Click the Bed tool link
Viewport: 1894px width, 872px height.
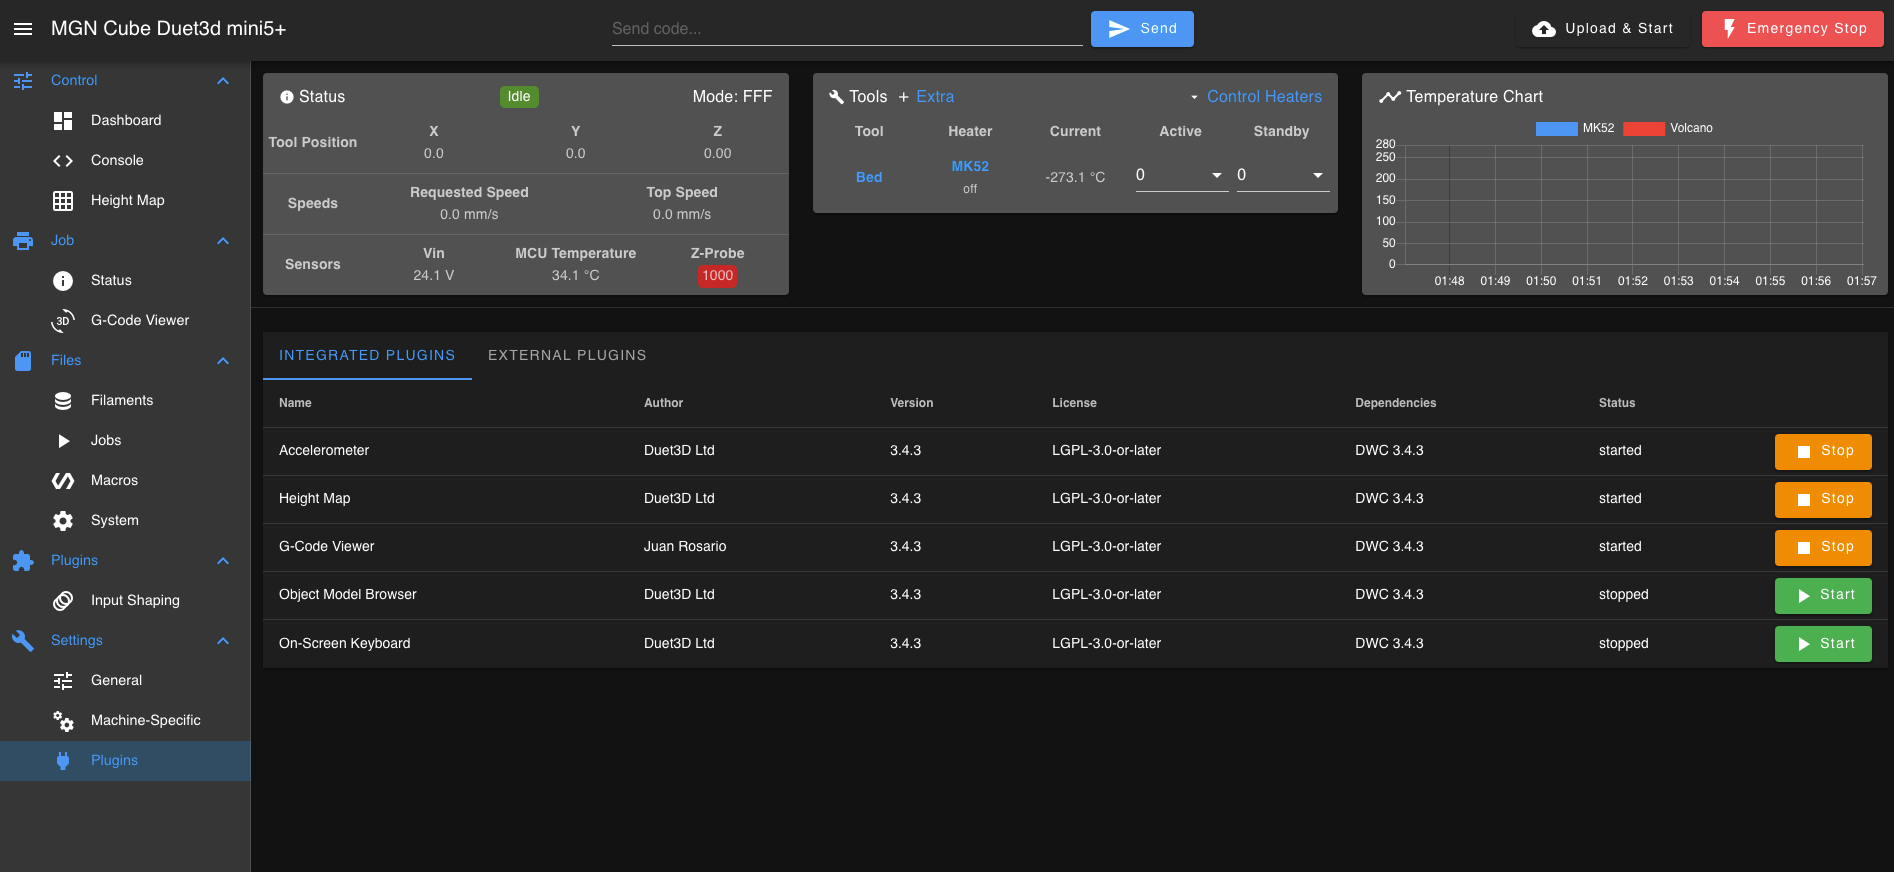point(869,177)
